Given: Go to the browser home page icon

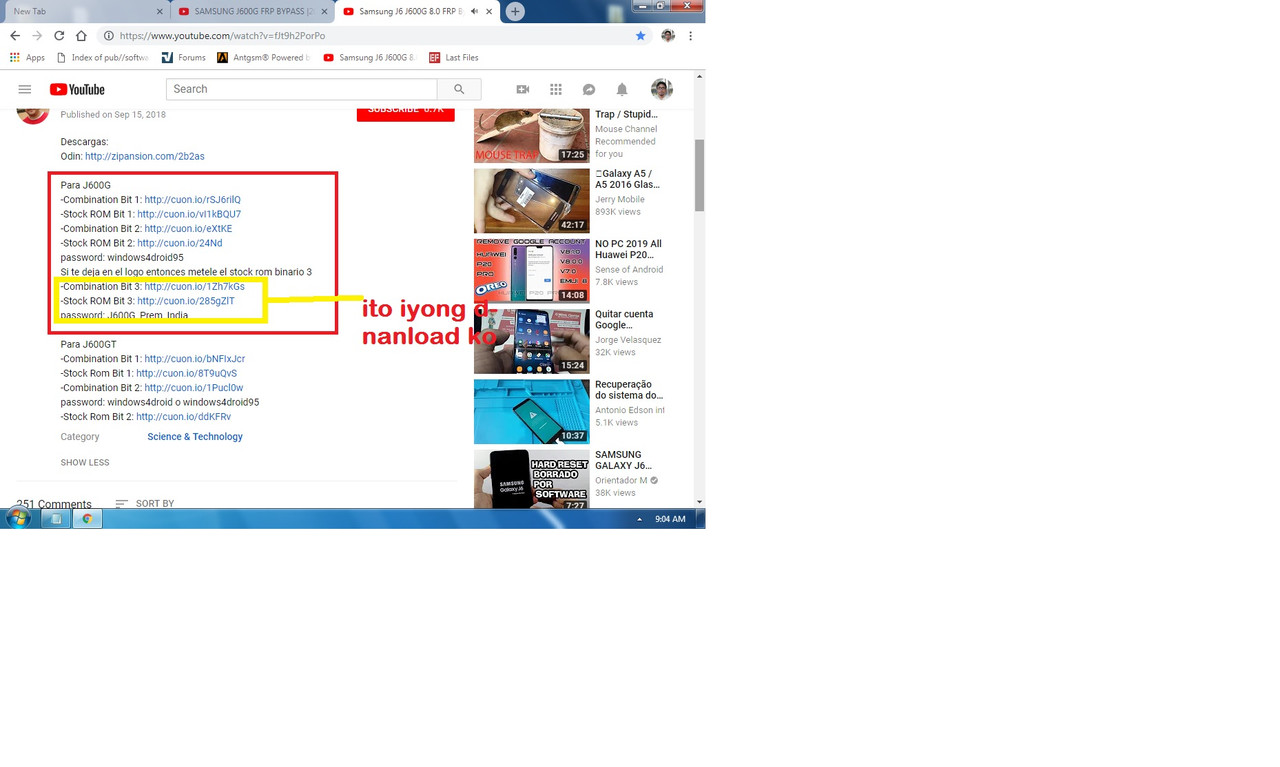Looking at the screenshot, I should click(81, 36).
